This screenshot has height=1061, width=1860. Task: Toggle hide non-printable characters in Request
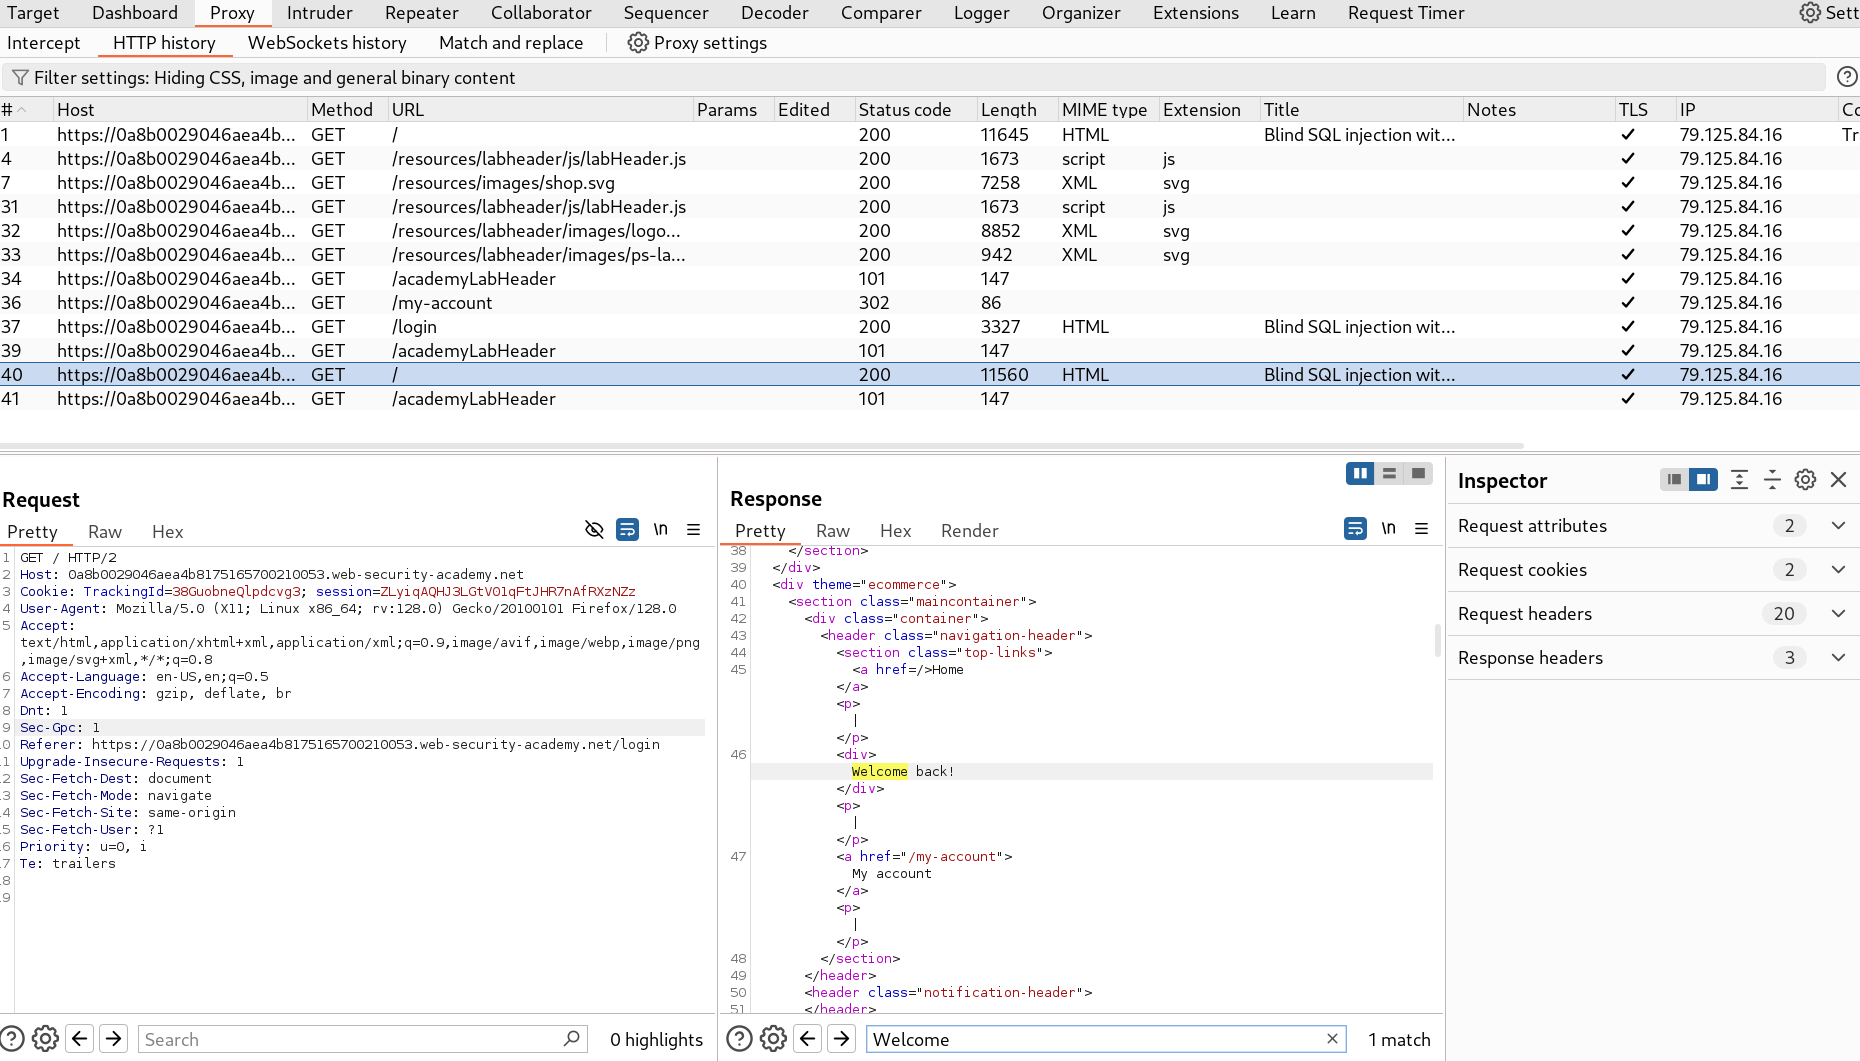(x=594, y=529)
